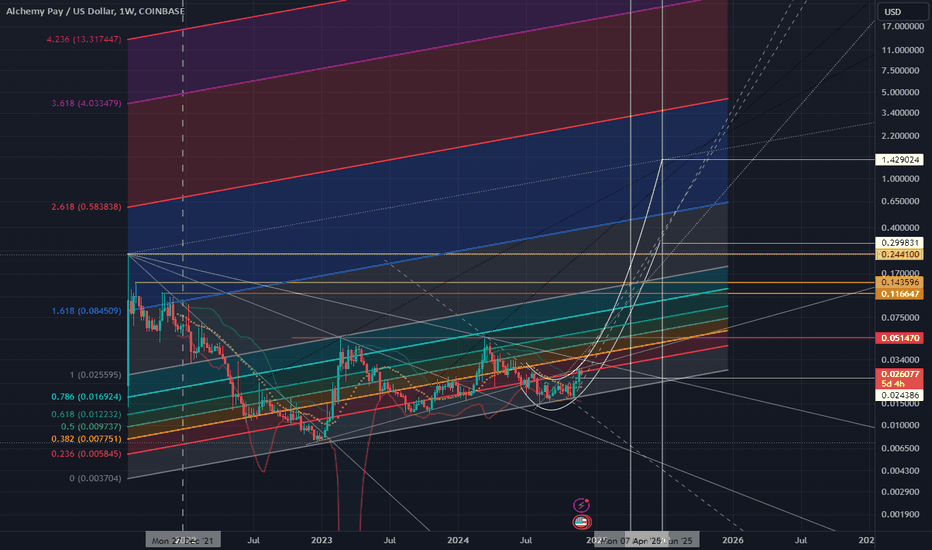
Task: Open the USD currency selector
Action: point(900,12)
